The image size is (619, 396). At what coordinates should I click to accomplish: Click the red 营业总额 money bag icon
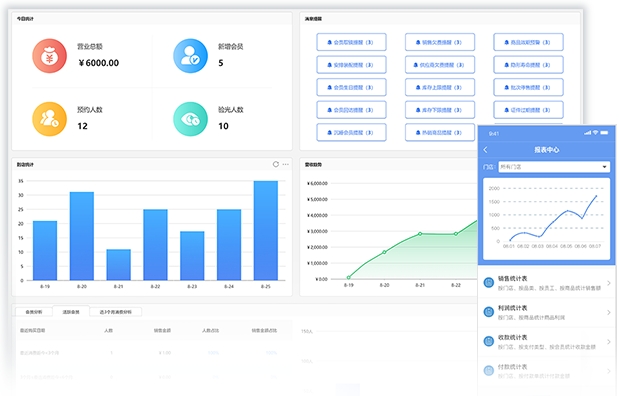49,56
